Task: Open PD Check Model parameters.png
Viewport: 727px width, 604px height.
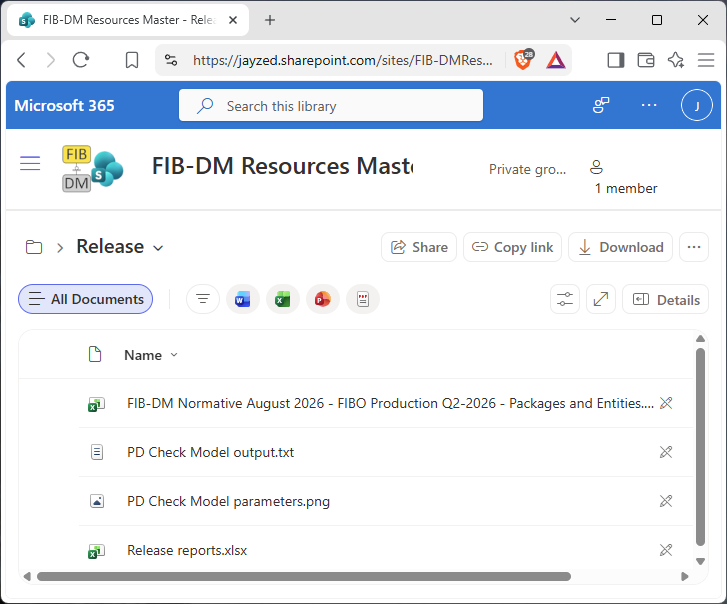Action: tap(229, 502)
